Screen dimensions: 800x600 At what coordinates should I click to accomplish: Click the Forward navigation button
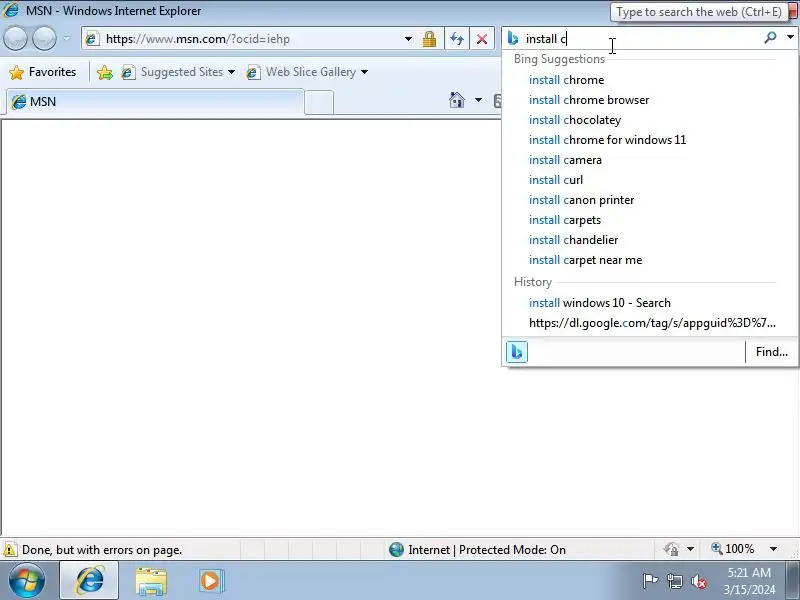[44, 39]
